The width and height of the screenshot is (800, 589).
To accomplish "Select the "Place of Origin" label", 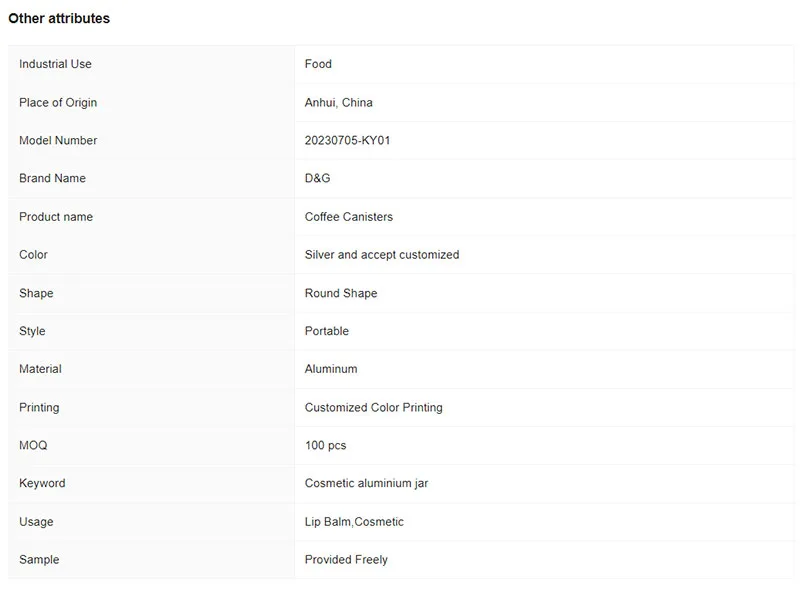I will 58,102.
